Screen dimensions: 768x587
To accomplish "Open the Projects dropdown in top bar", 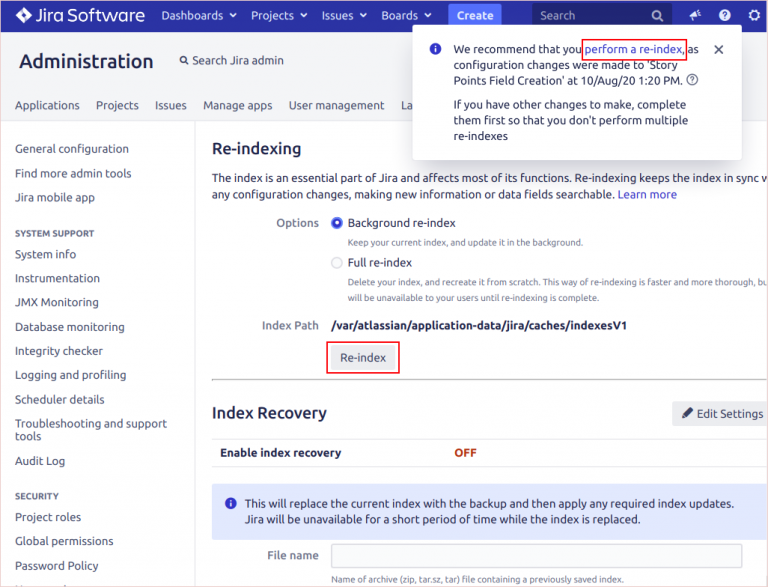I will coord(279,16).
